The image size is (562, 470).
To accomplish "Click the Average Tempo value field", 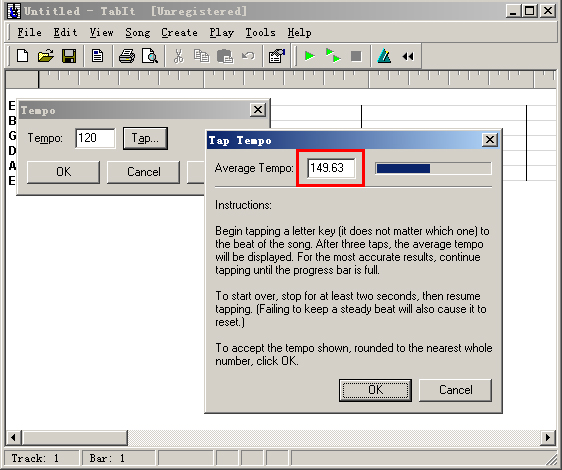I will point(331,168).
